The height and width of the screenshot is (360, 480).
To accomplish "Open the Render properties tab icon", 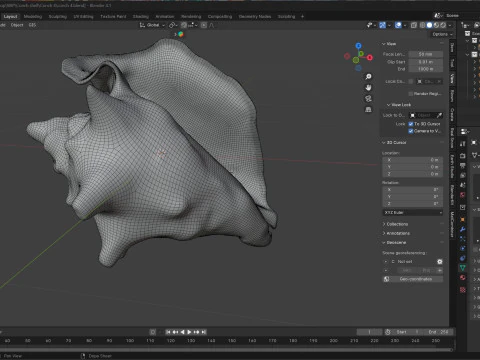I will (x=463, y=156).
